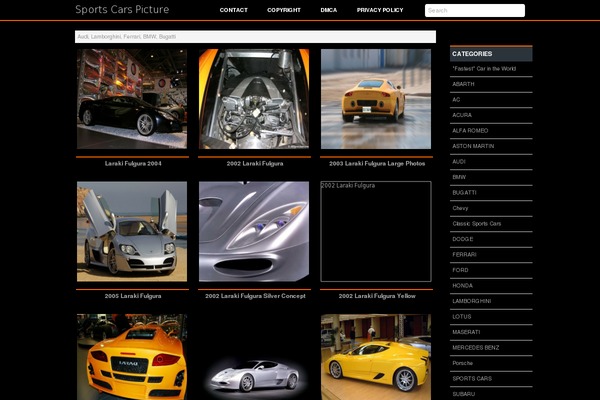The height and width of the screenshot is (400, 600).
Task: Open the BUGATTI category
Action: [x=464, y=193]
